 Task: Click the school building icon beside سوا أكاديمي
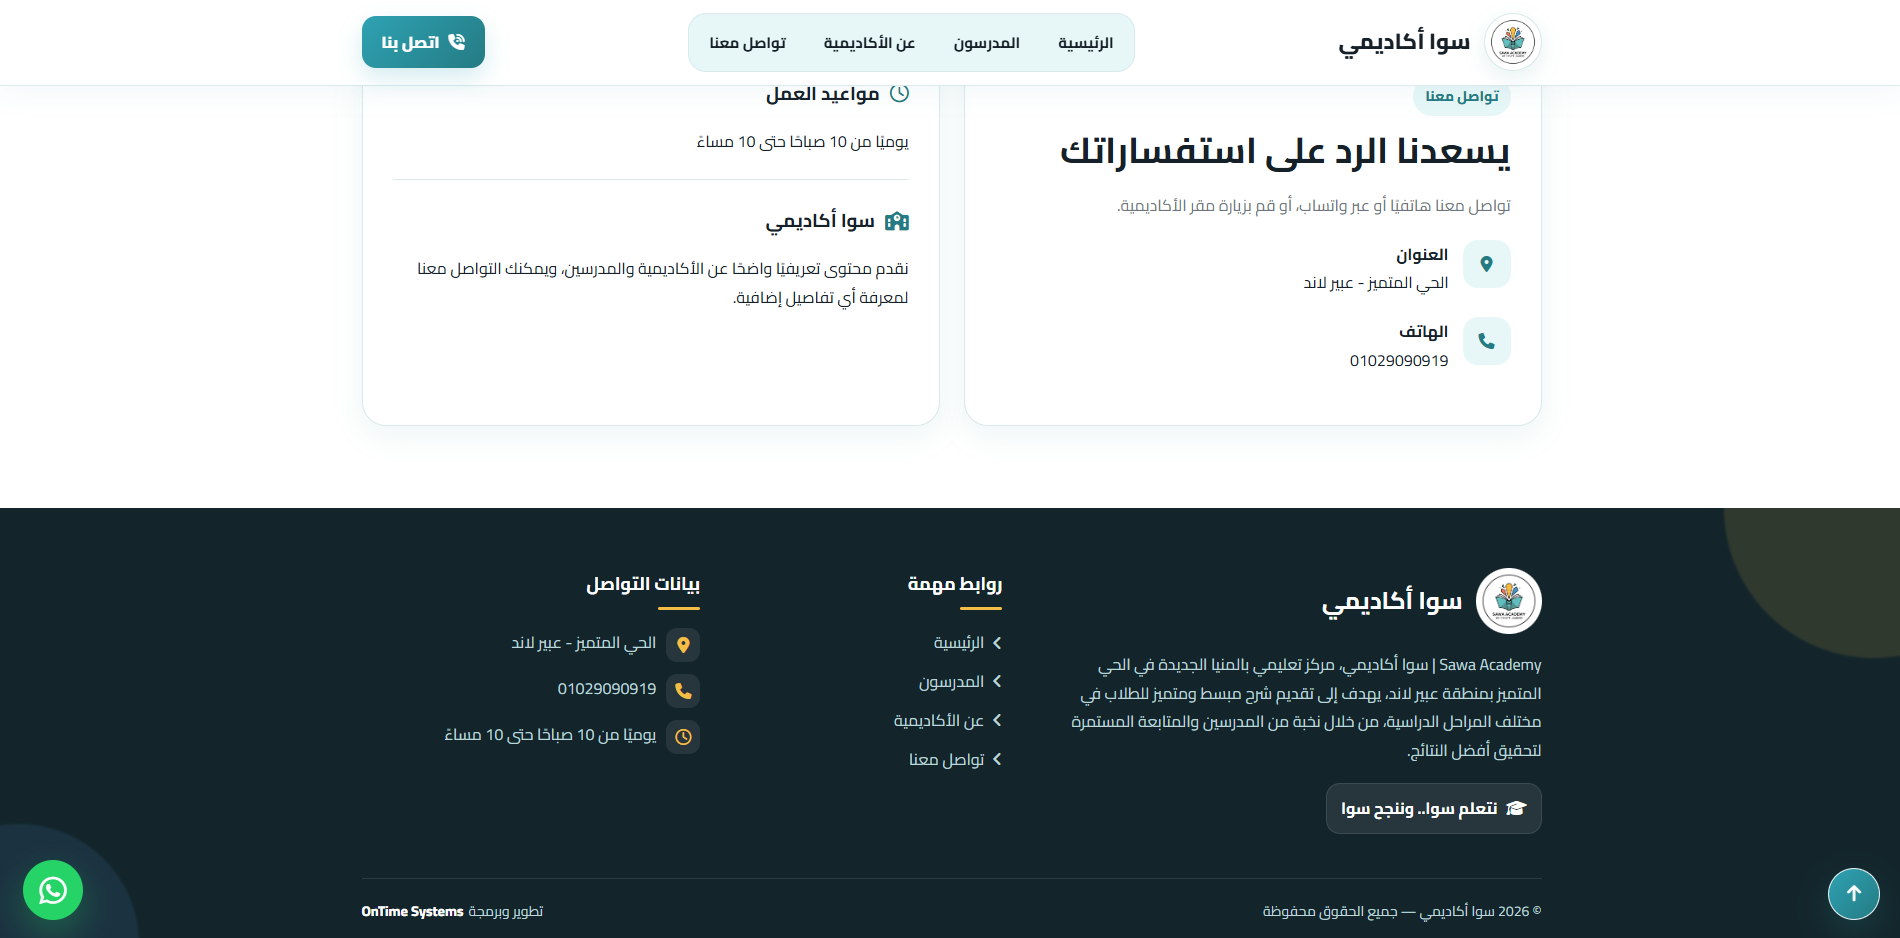click(897, 221)
